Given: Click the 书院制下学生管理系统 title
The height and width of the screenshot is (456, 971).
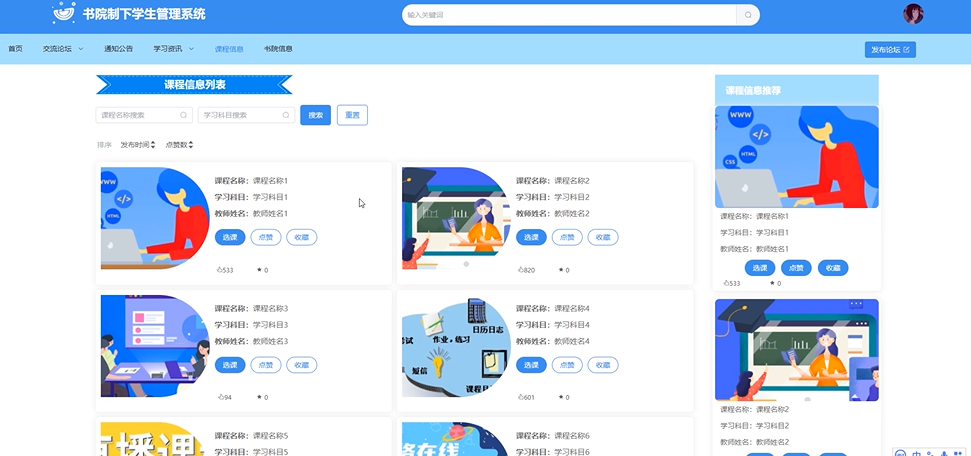Looking at the screenshot, I should point(144,14).
